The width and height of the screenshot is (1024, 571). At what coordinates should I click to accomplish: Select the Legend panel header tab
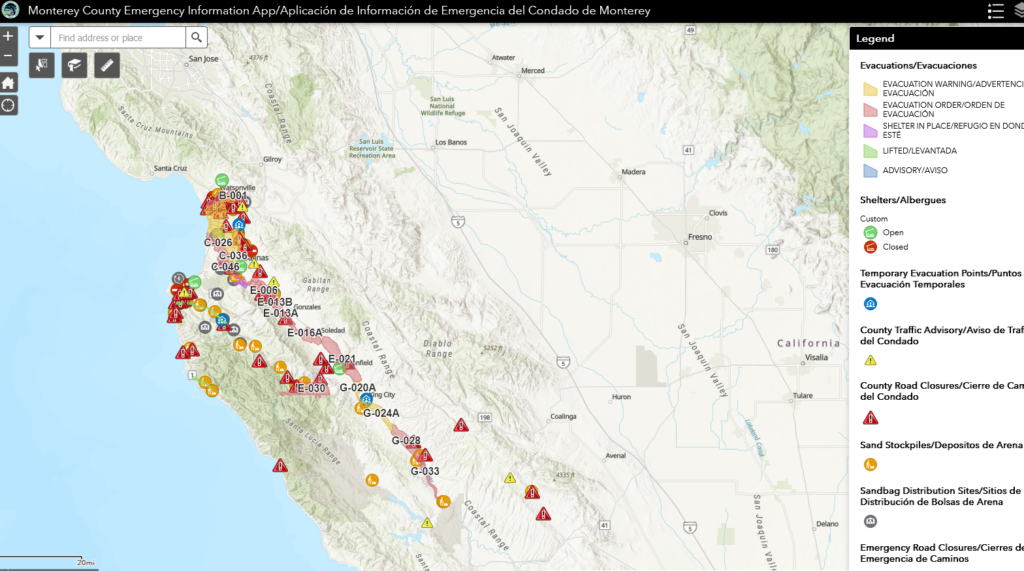875,38
